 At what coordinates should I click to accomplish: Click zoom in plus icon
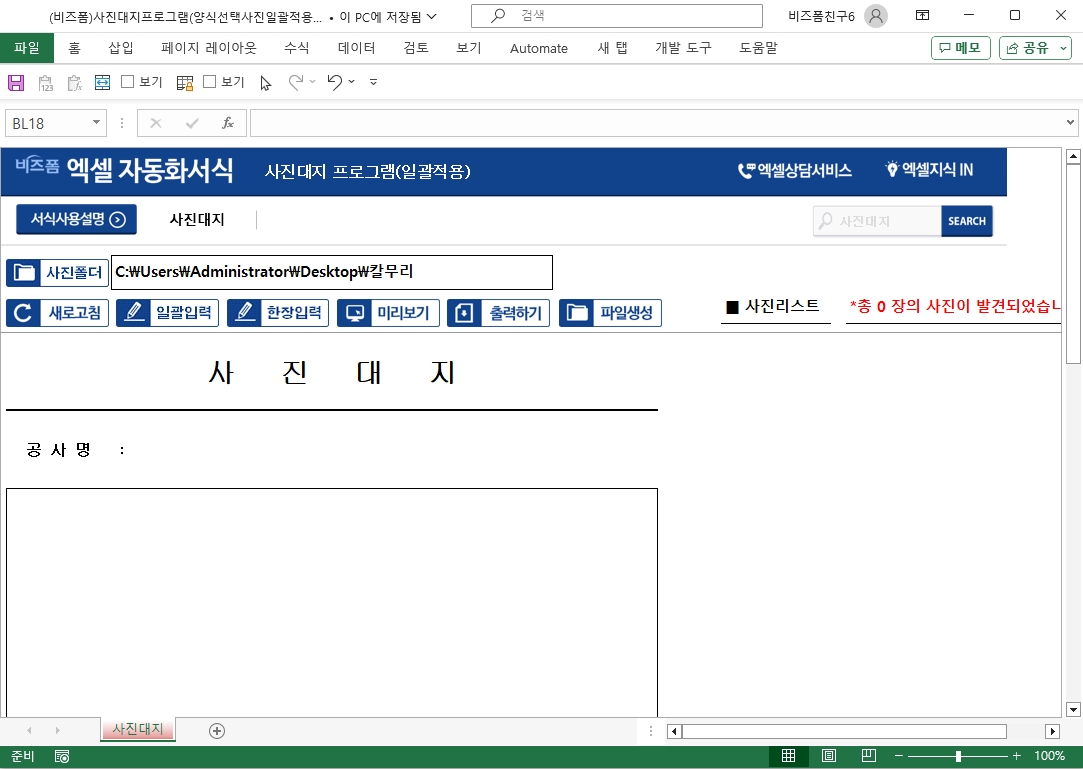[x=1017, y=757]
